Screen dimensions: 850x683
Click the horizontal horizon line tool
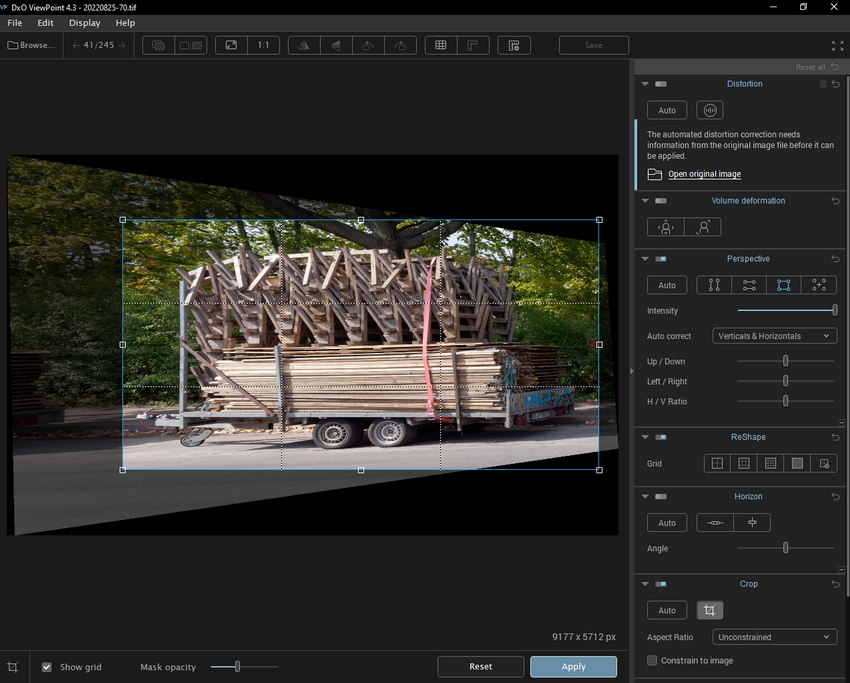tap(715, 523)
